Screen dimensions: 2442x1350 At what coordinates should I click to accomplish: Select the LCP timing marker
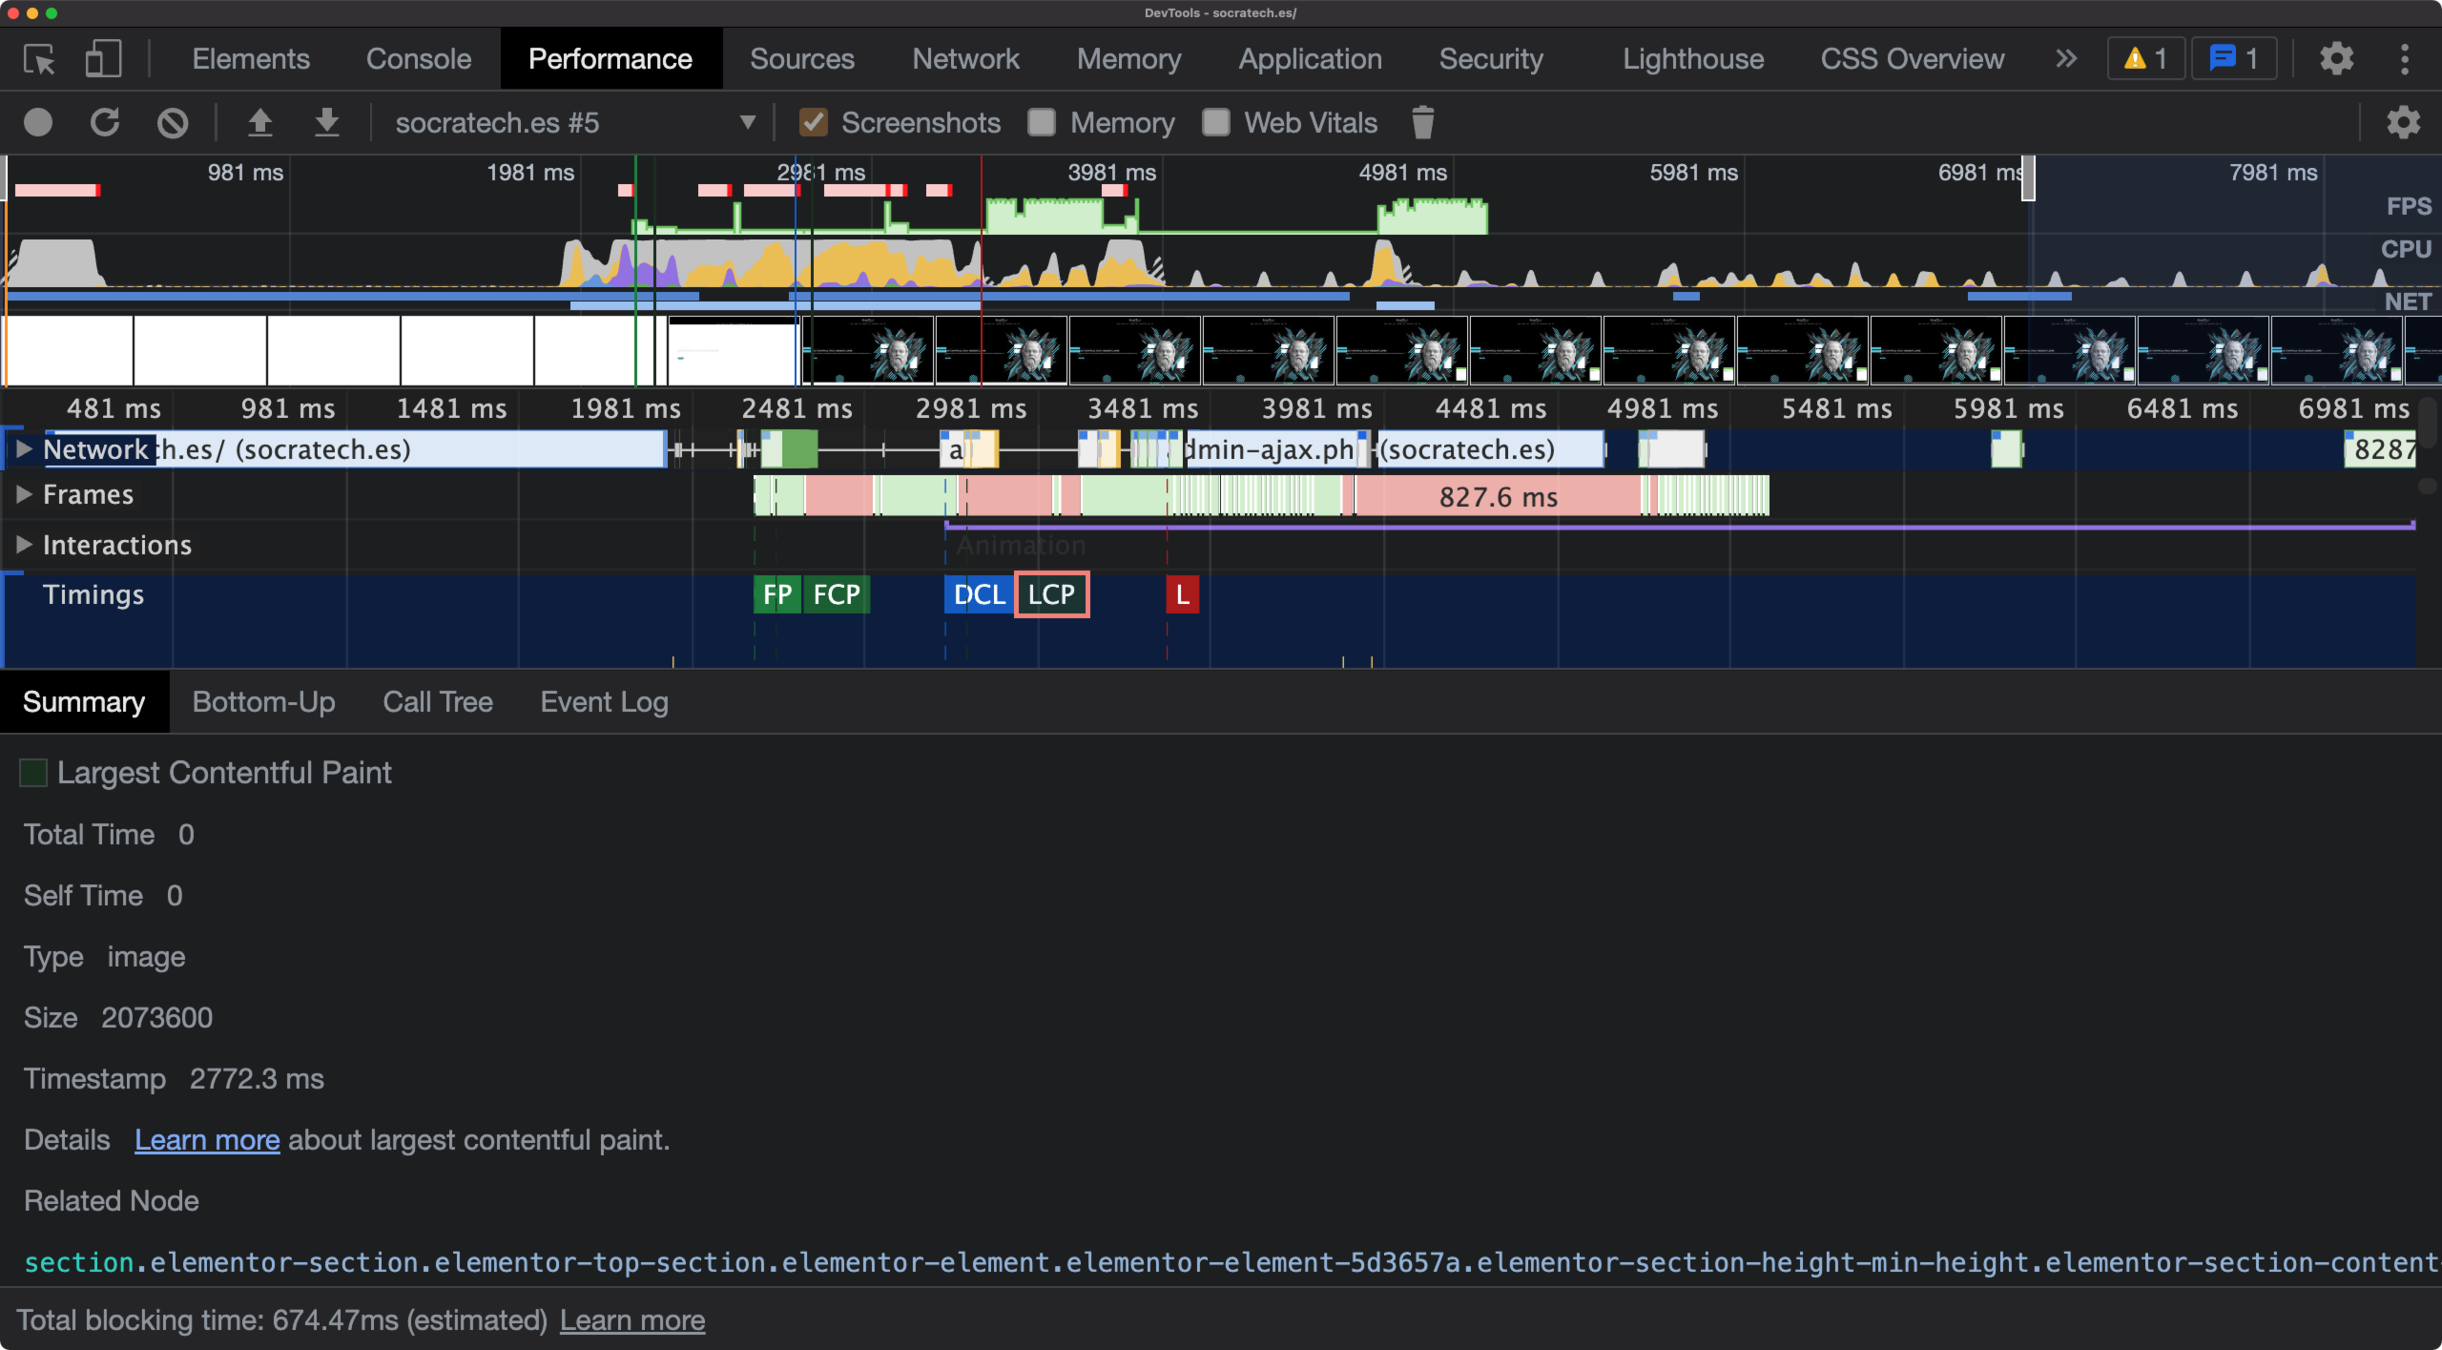point(1051,595)
